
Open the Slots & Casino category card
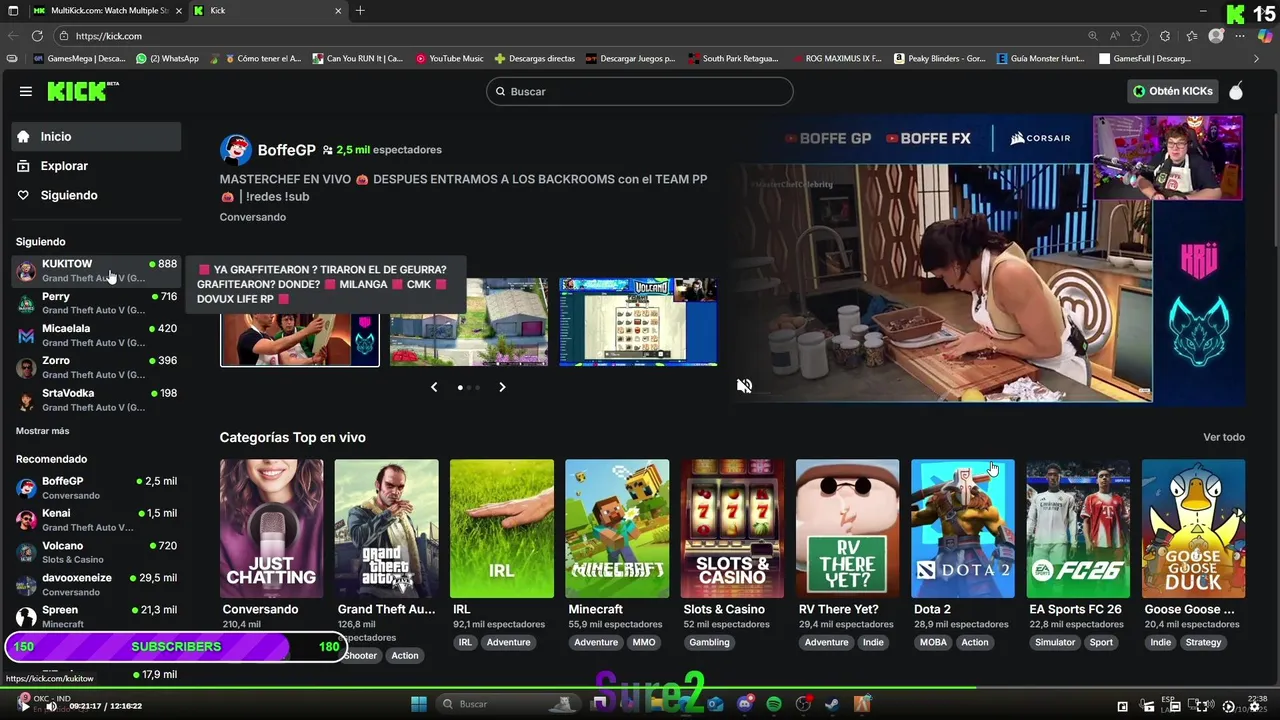click(732, 528)
